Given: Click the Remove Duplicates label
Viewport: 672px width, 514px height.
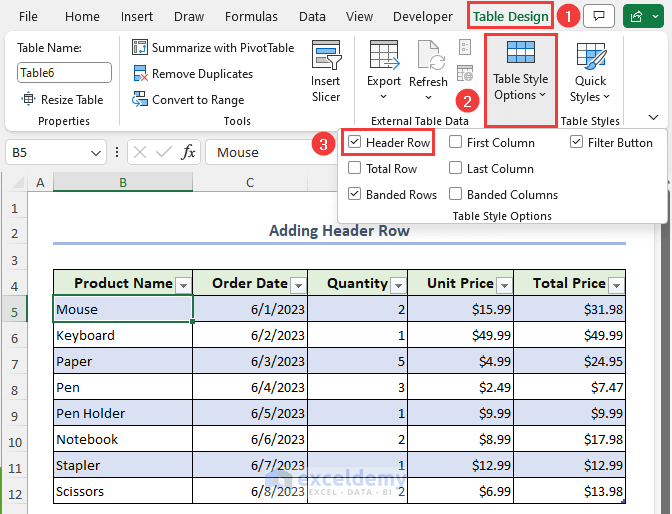Looking at the screenshot, I should (x=202, y=74).
